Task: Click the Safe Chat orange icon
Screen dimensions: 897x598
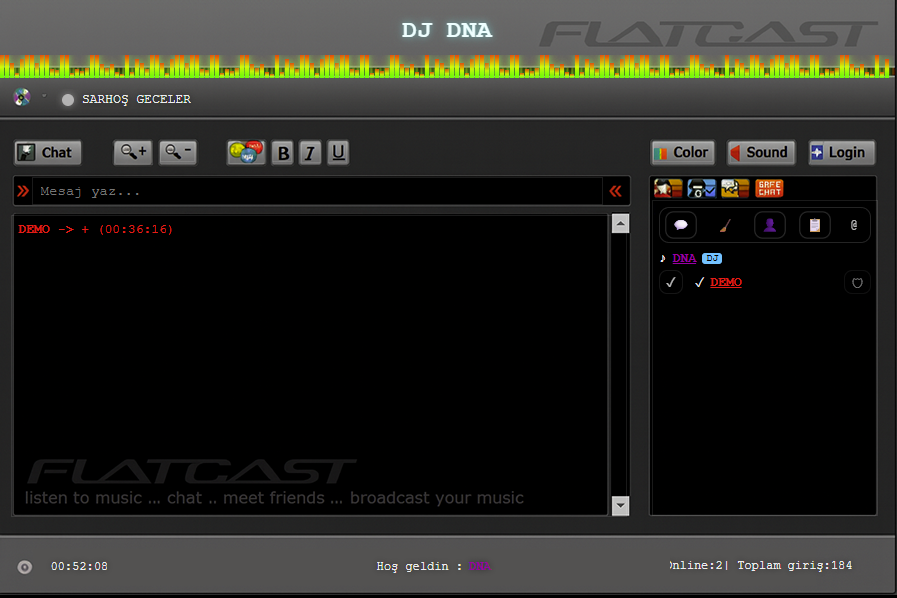Action: coord(769,188)
